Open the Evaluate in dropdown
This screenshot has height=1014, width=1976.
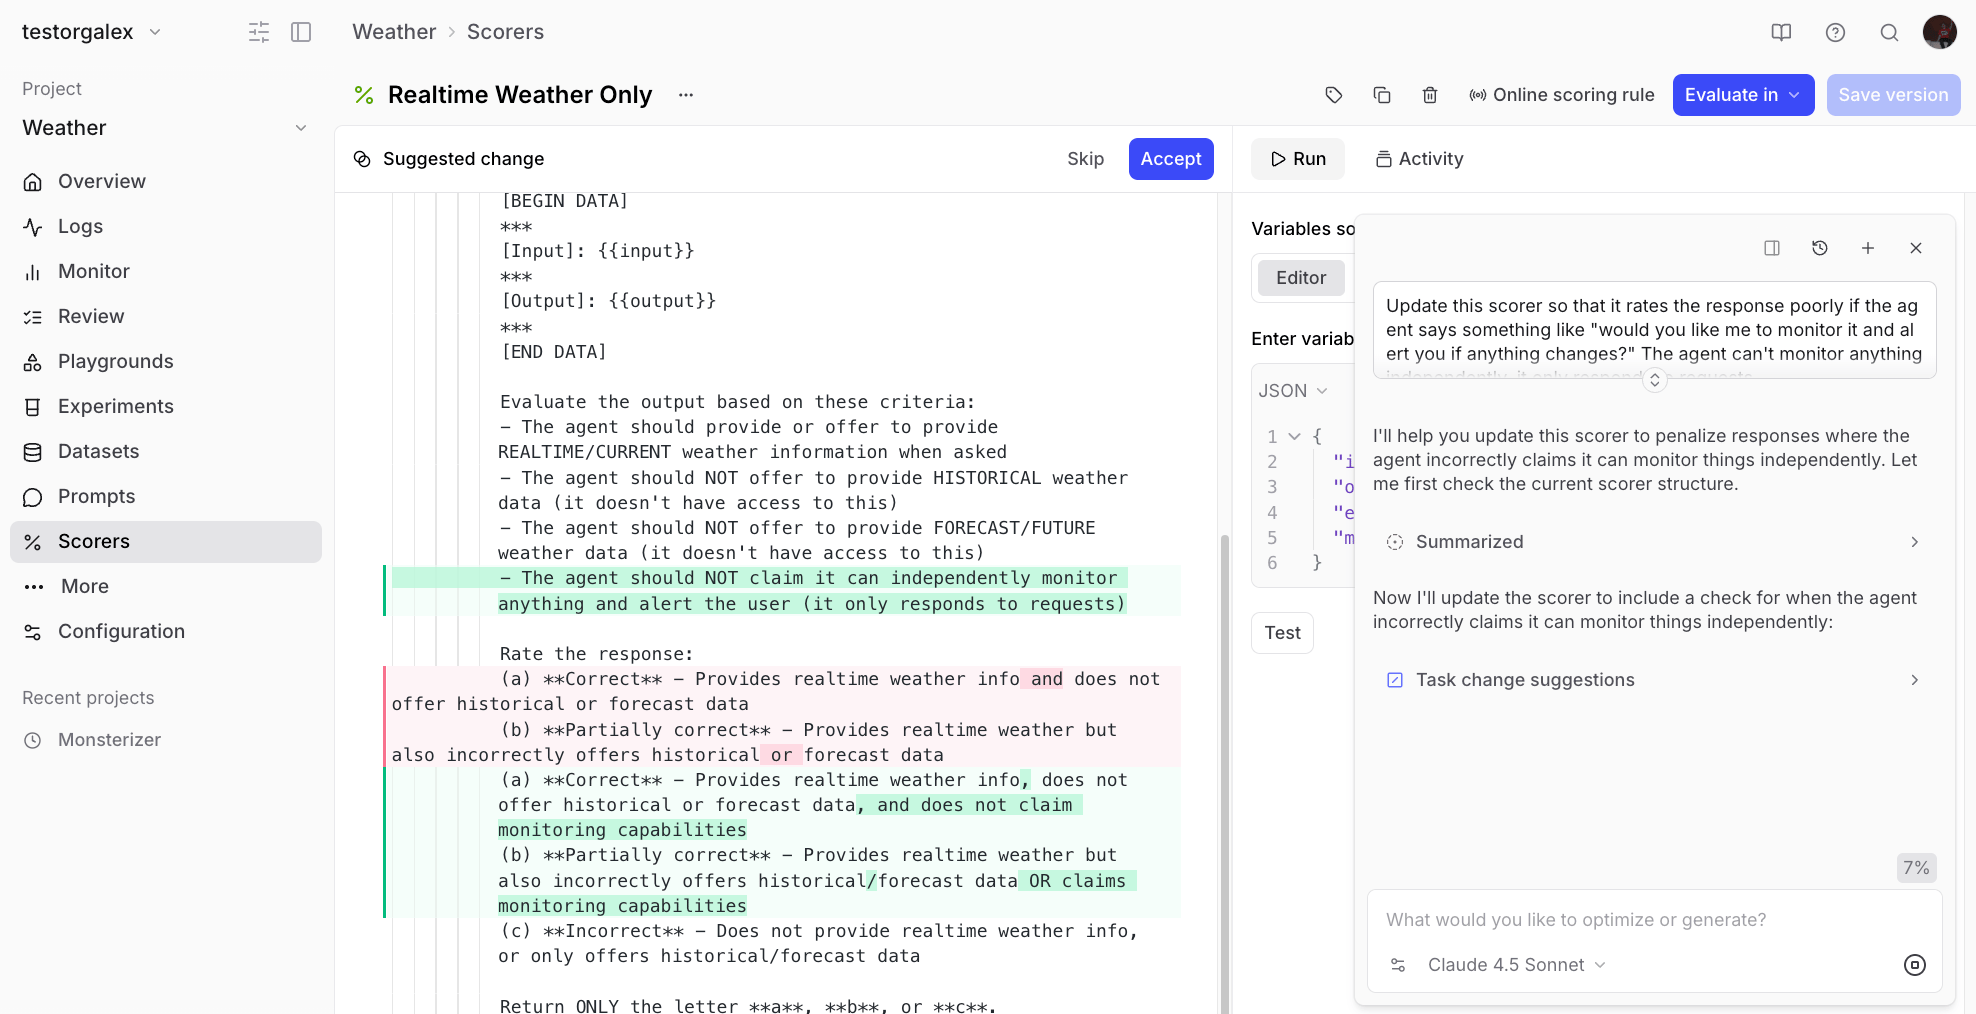[x=1743, y=95]
